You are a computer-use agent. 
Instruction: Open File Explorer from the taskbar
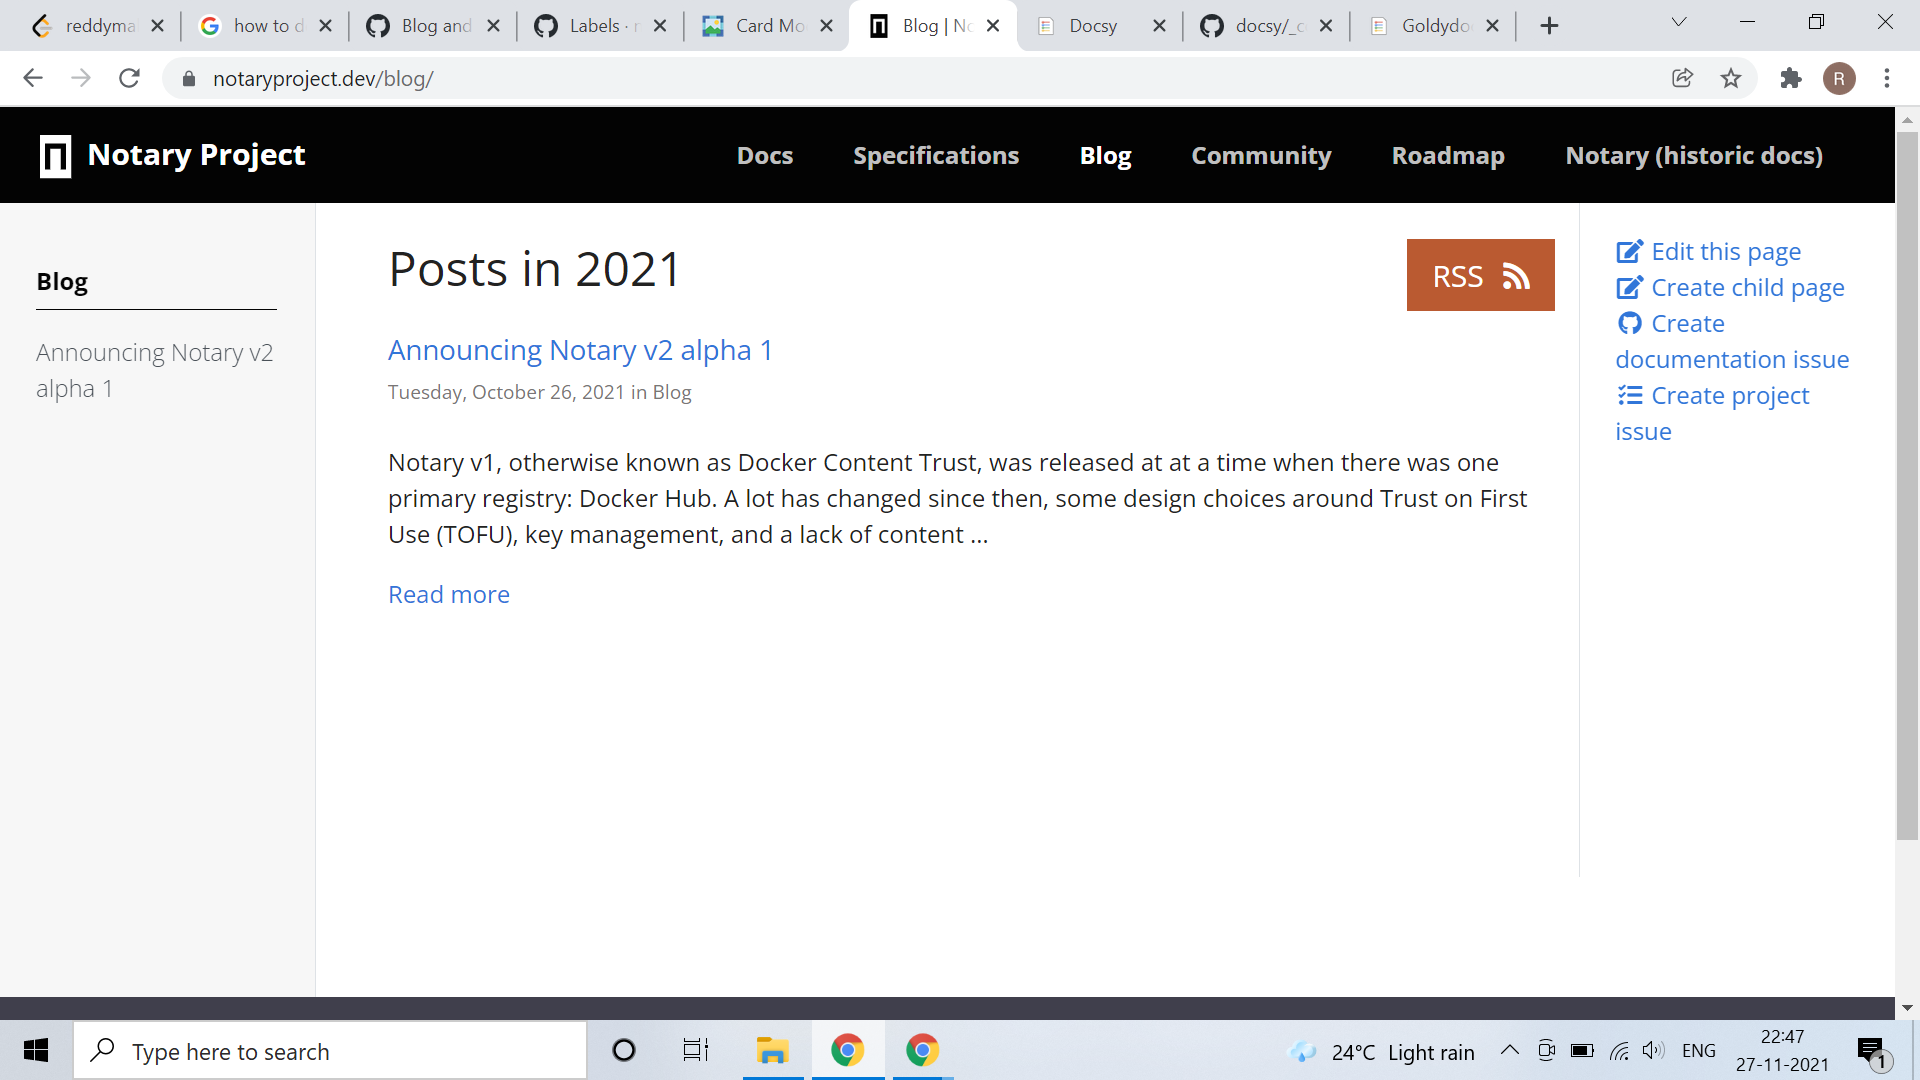(x=772, y=1051)
